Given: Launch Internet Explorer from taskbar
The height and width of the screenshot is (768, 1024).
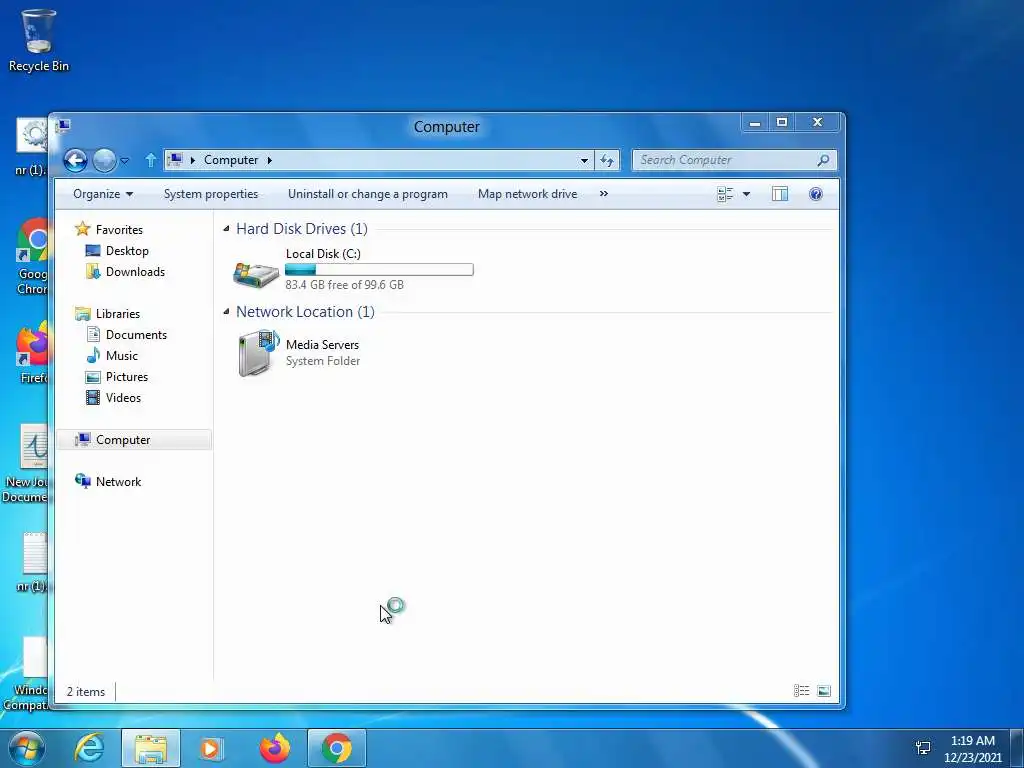Looking at the screenshot, I should 89,748.
